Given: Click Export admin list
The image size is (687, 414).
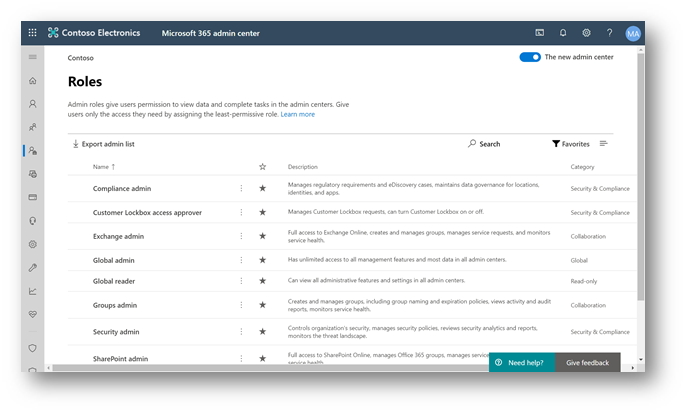Looking at the screenshot, I should [103, 144].
